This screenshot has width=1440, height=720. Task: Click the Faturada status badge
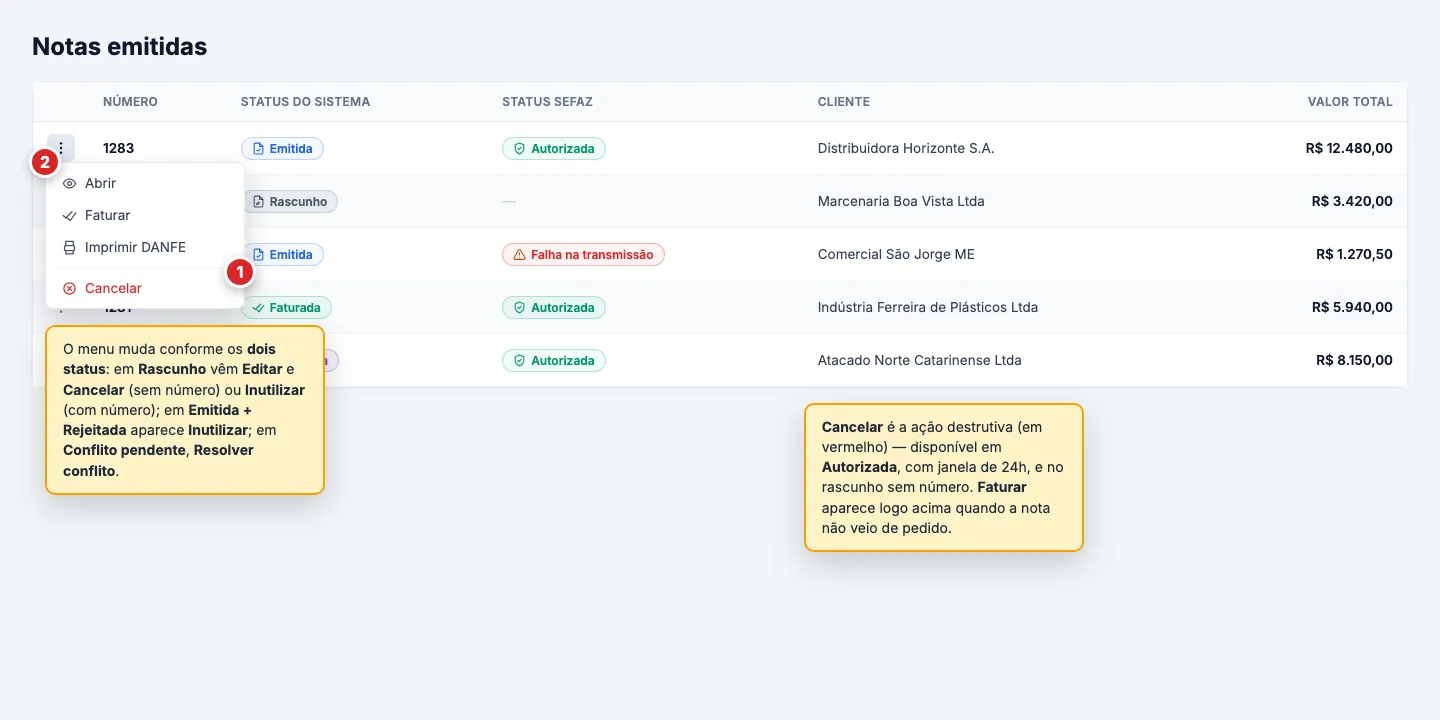[287, 308]
